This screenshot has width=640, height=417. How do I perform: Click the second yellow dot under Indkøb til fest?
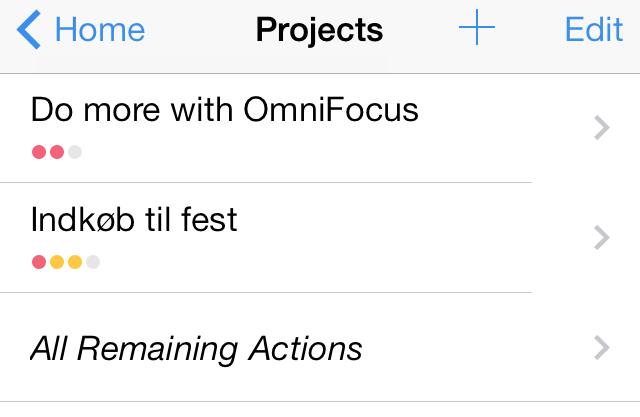tap(75, 262)
